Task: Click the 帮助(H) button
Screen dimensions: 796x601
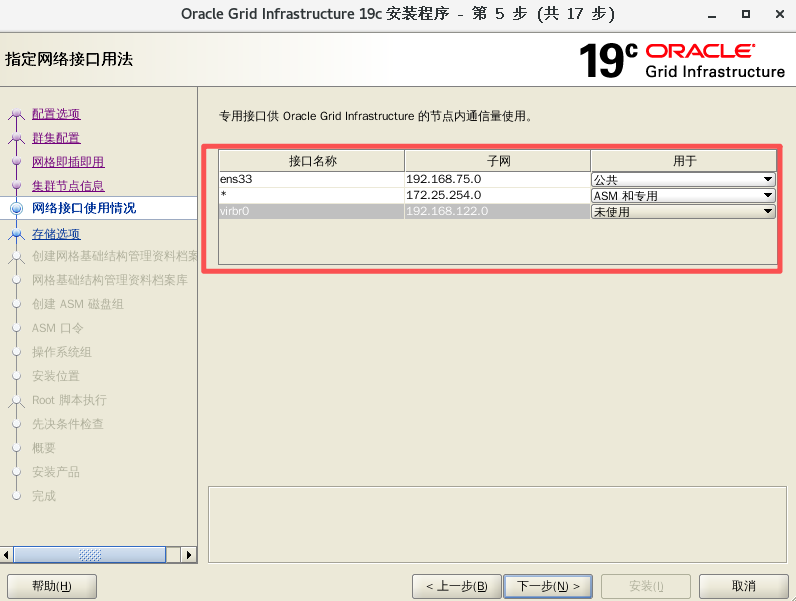Action: point(52,586)
